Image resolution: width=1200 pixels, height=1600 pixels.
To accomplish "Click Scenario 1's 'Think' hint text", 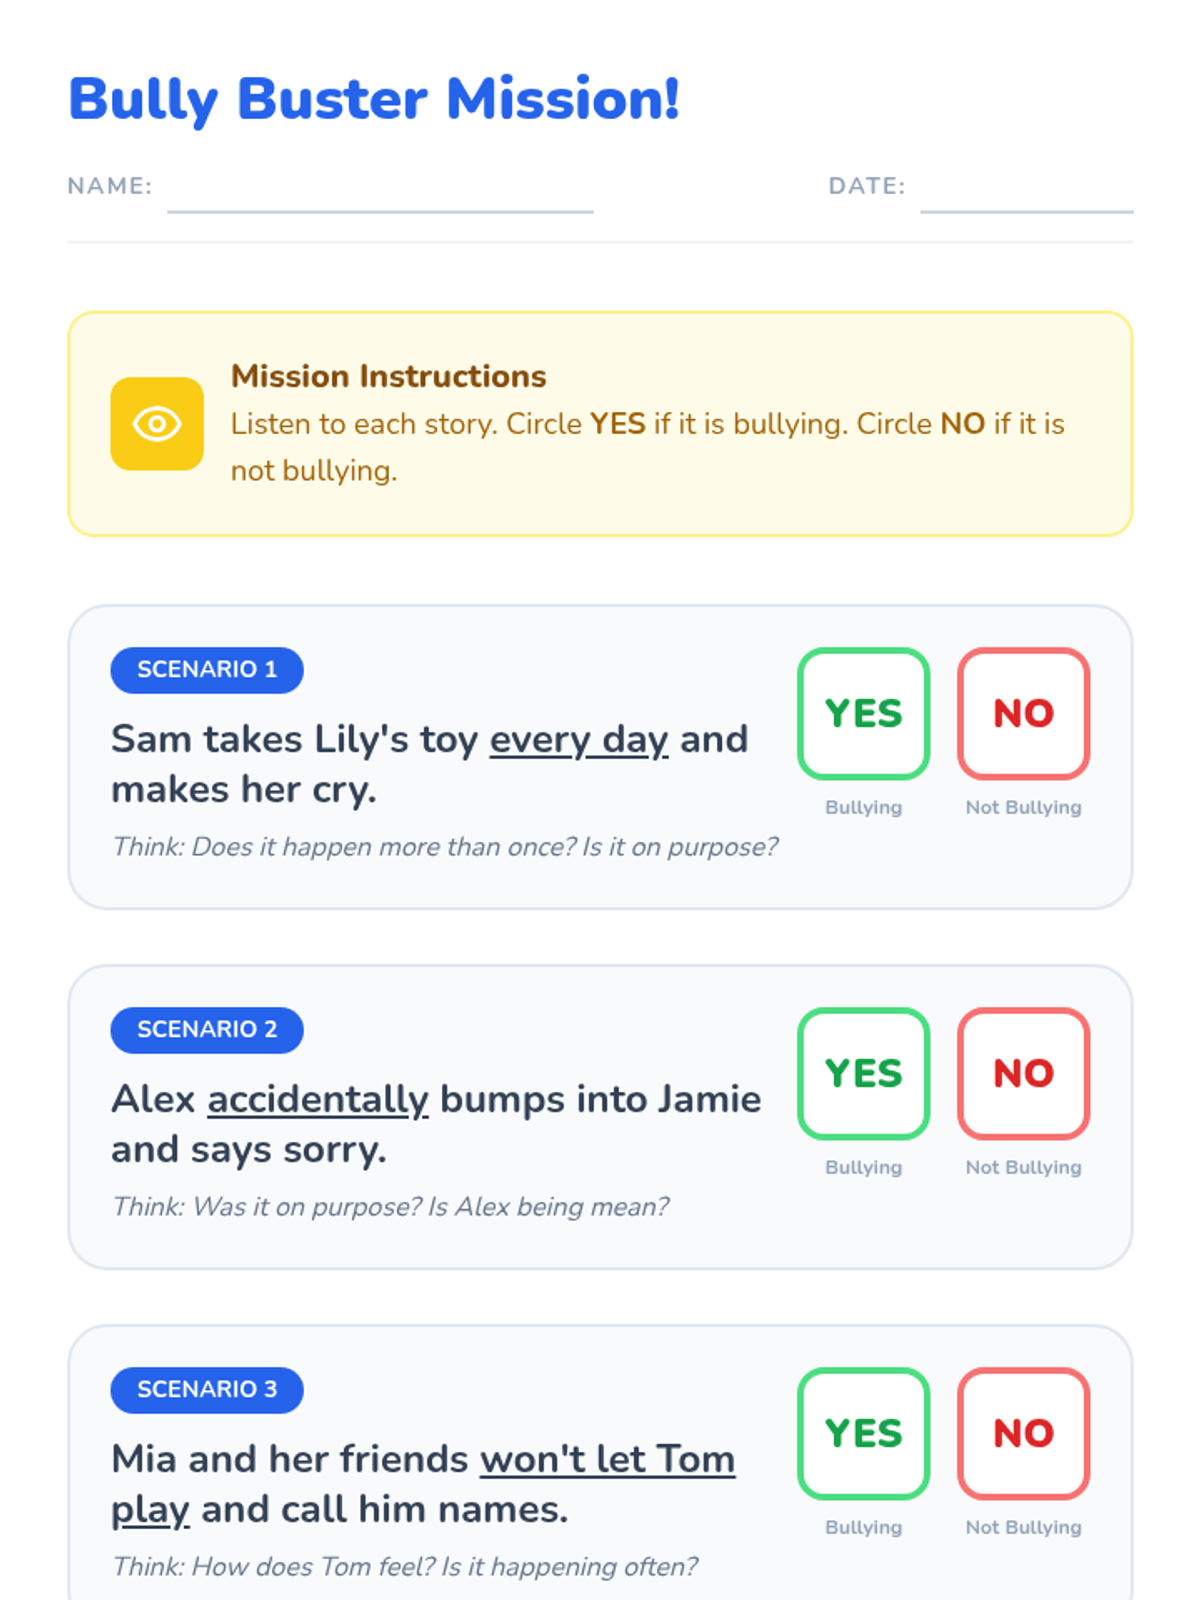I will pos(445,847).
